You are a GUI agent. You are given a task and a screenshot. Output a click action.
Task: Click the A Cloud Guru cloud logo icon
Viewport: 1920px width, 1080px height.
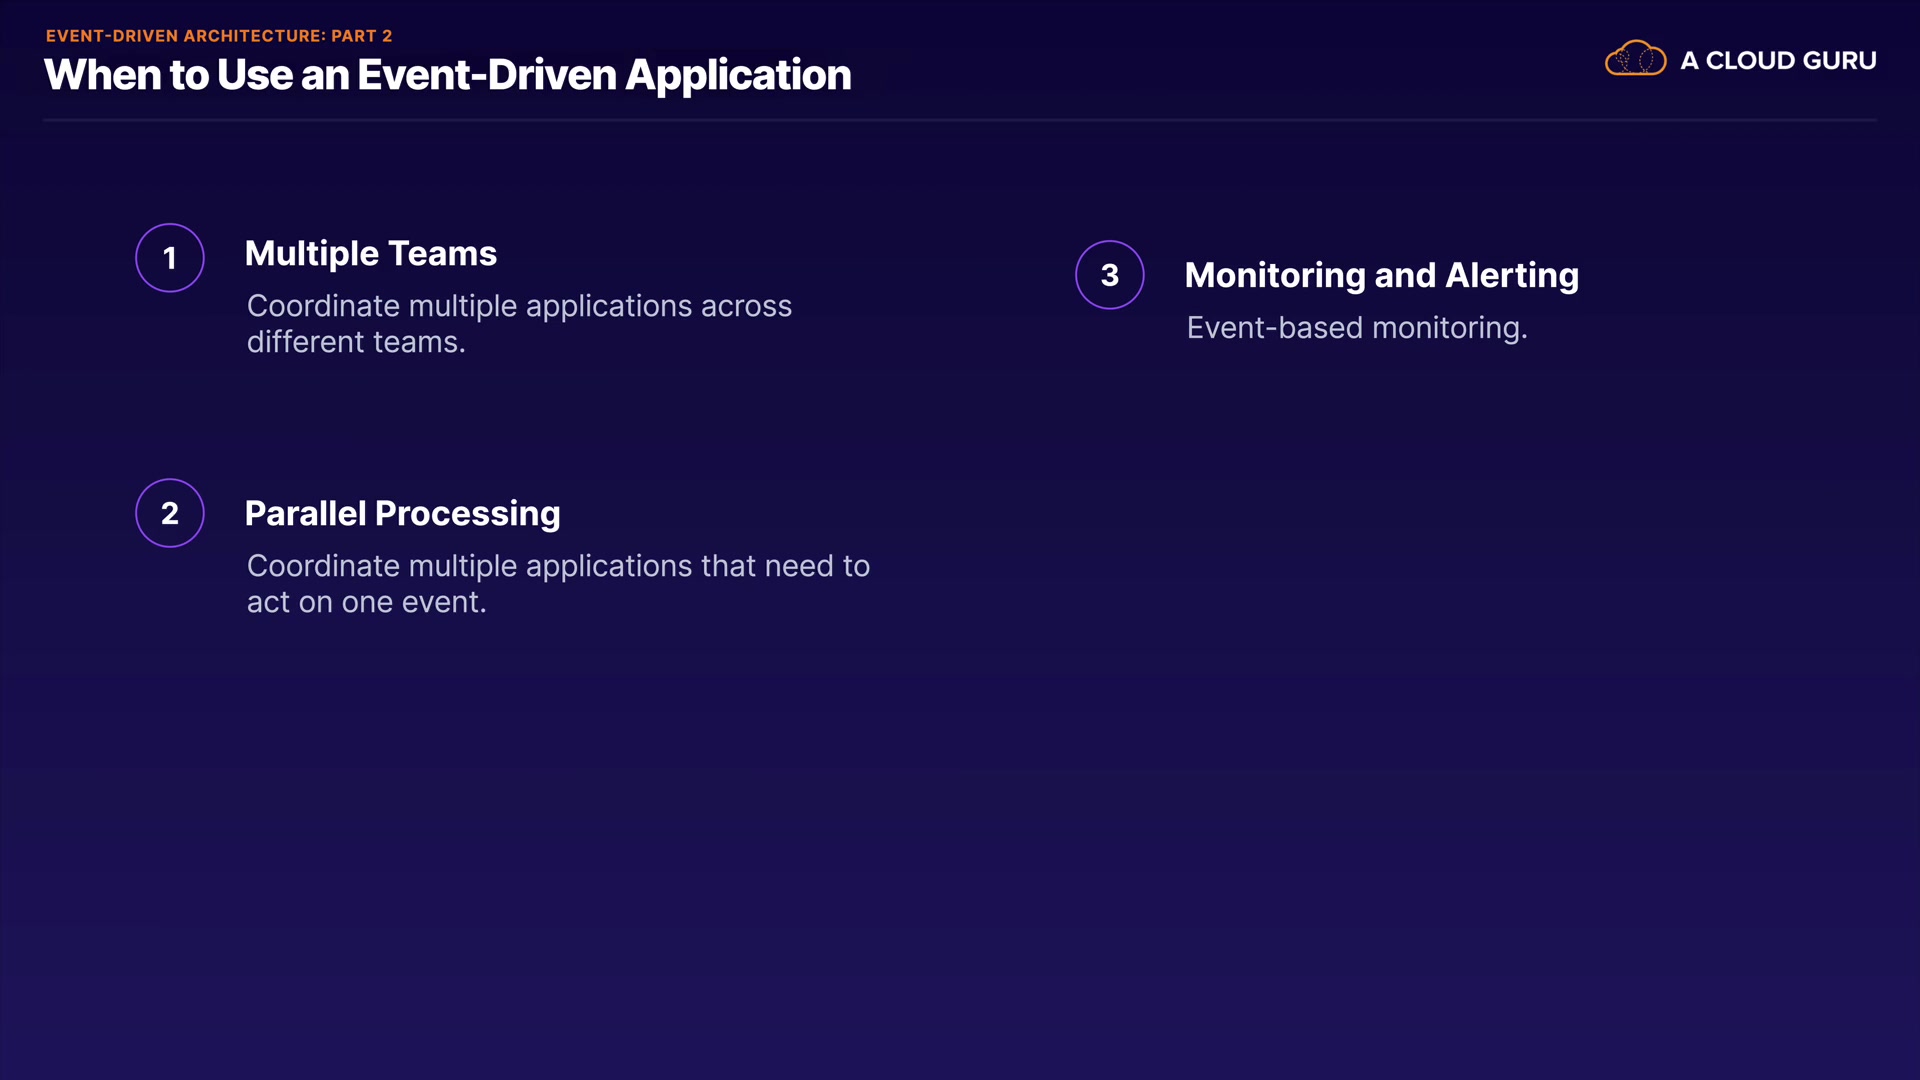(1635, 59)
